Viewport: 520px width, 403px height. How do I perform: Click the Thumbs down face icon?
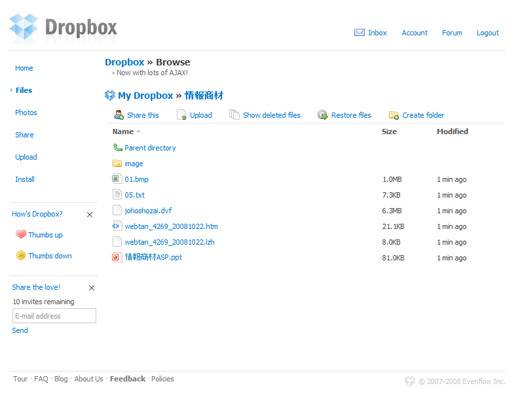coord(21,255)
